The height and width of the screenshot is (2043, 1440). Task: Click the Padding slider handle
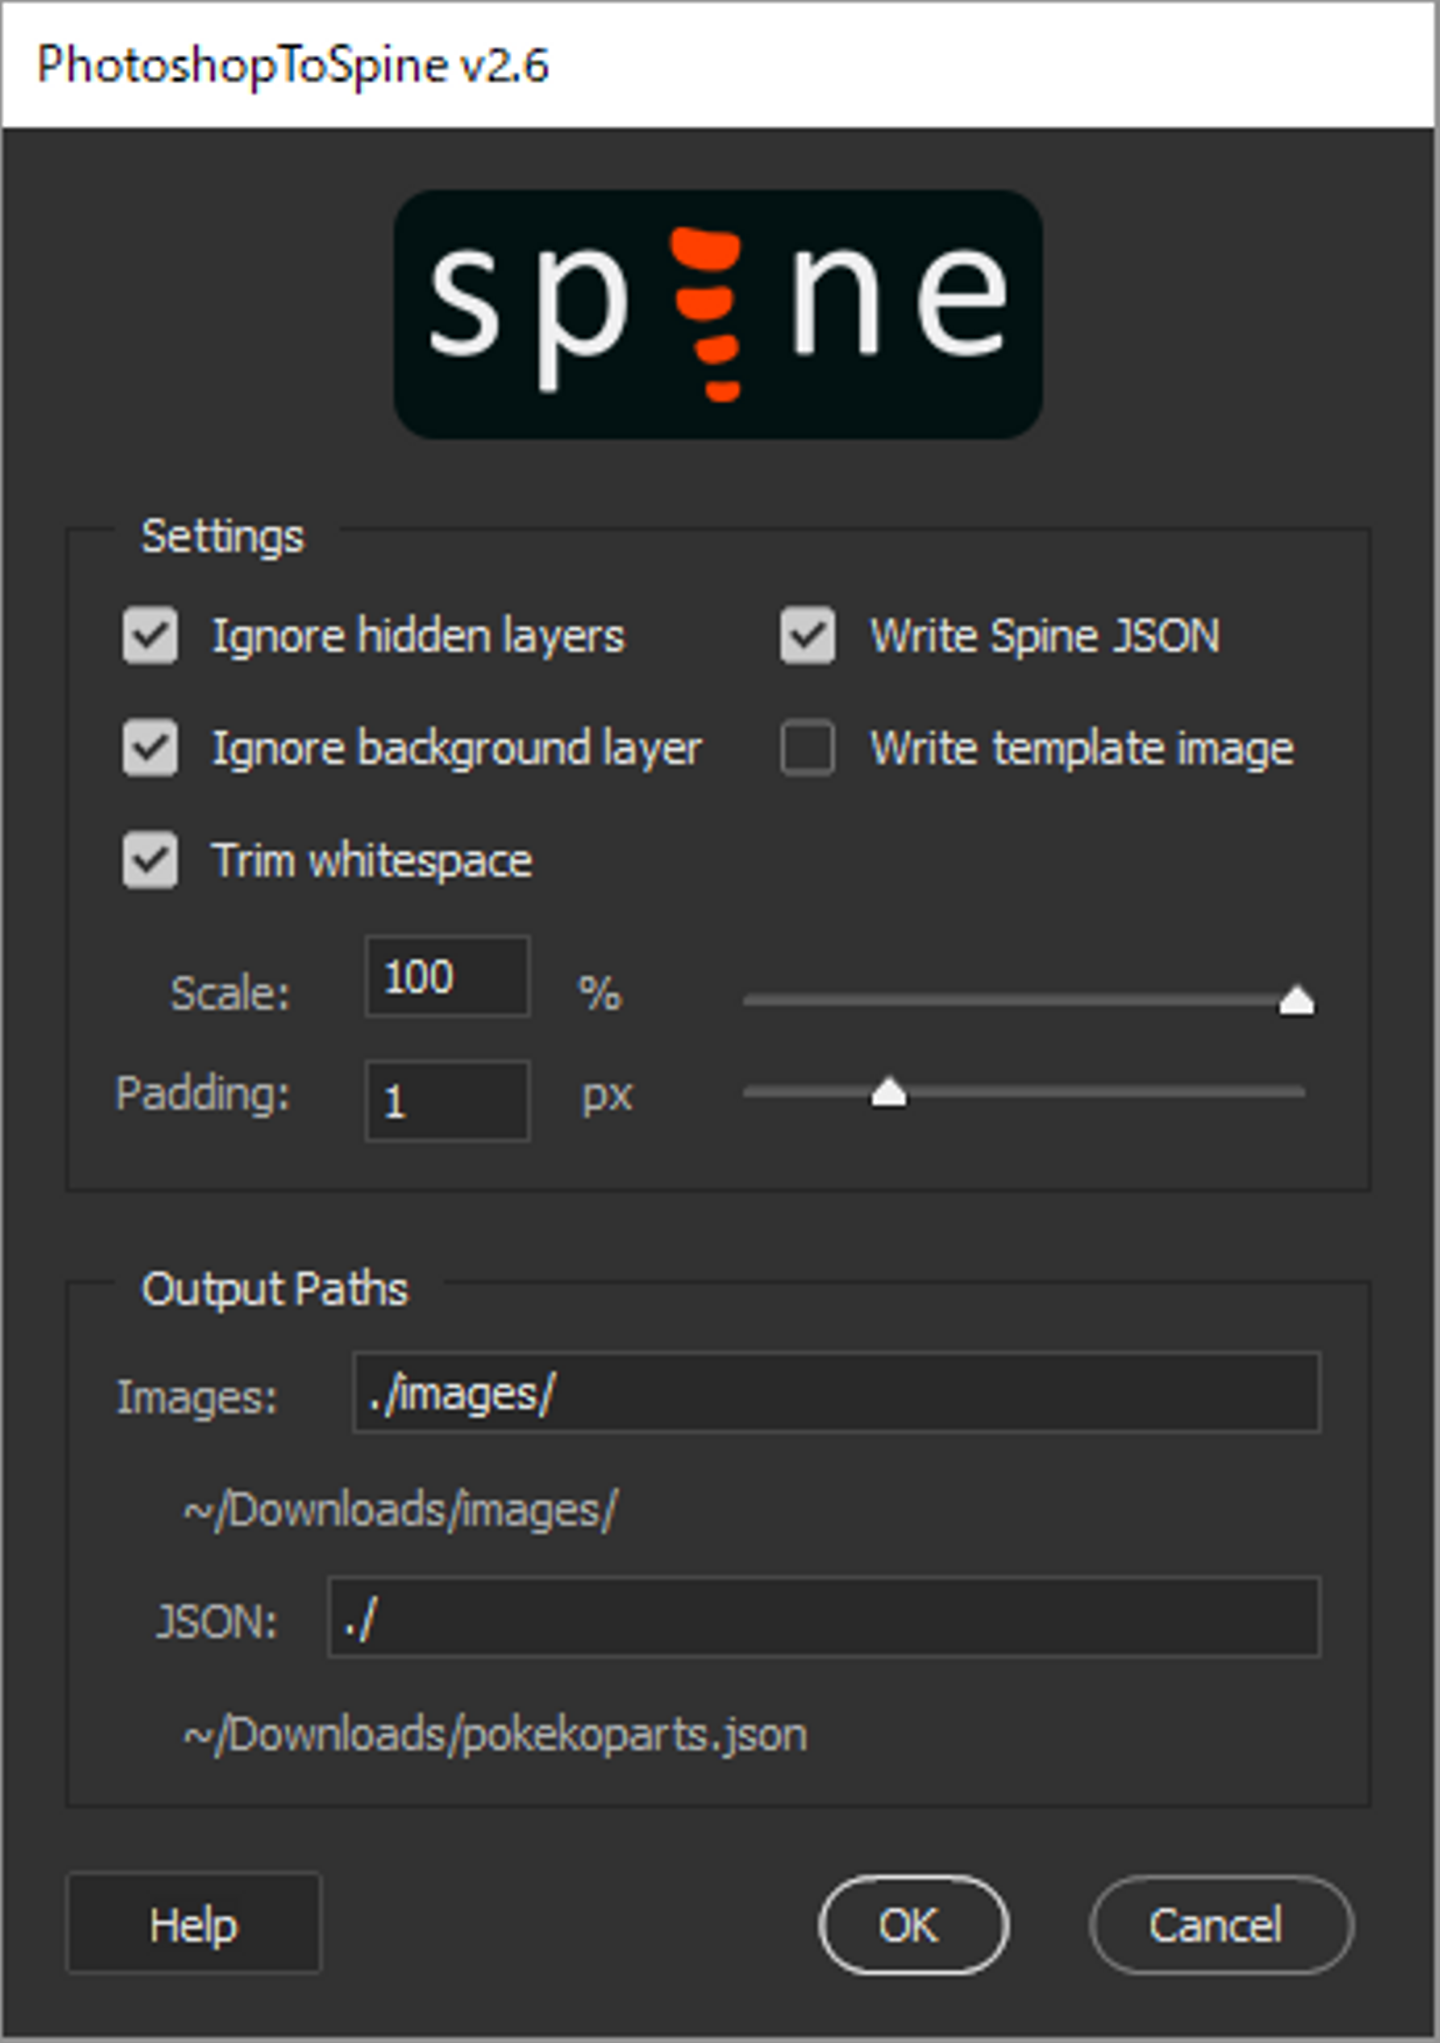[888, 1092]
